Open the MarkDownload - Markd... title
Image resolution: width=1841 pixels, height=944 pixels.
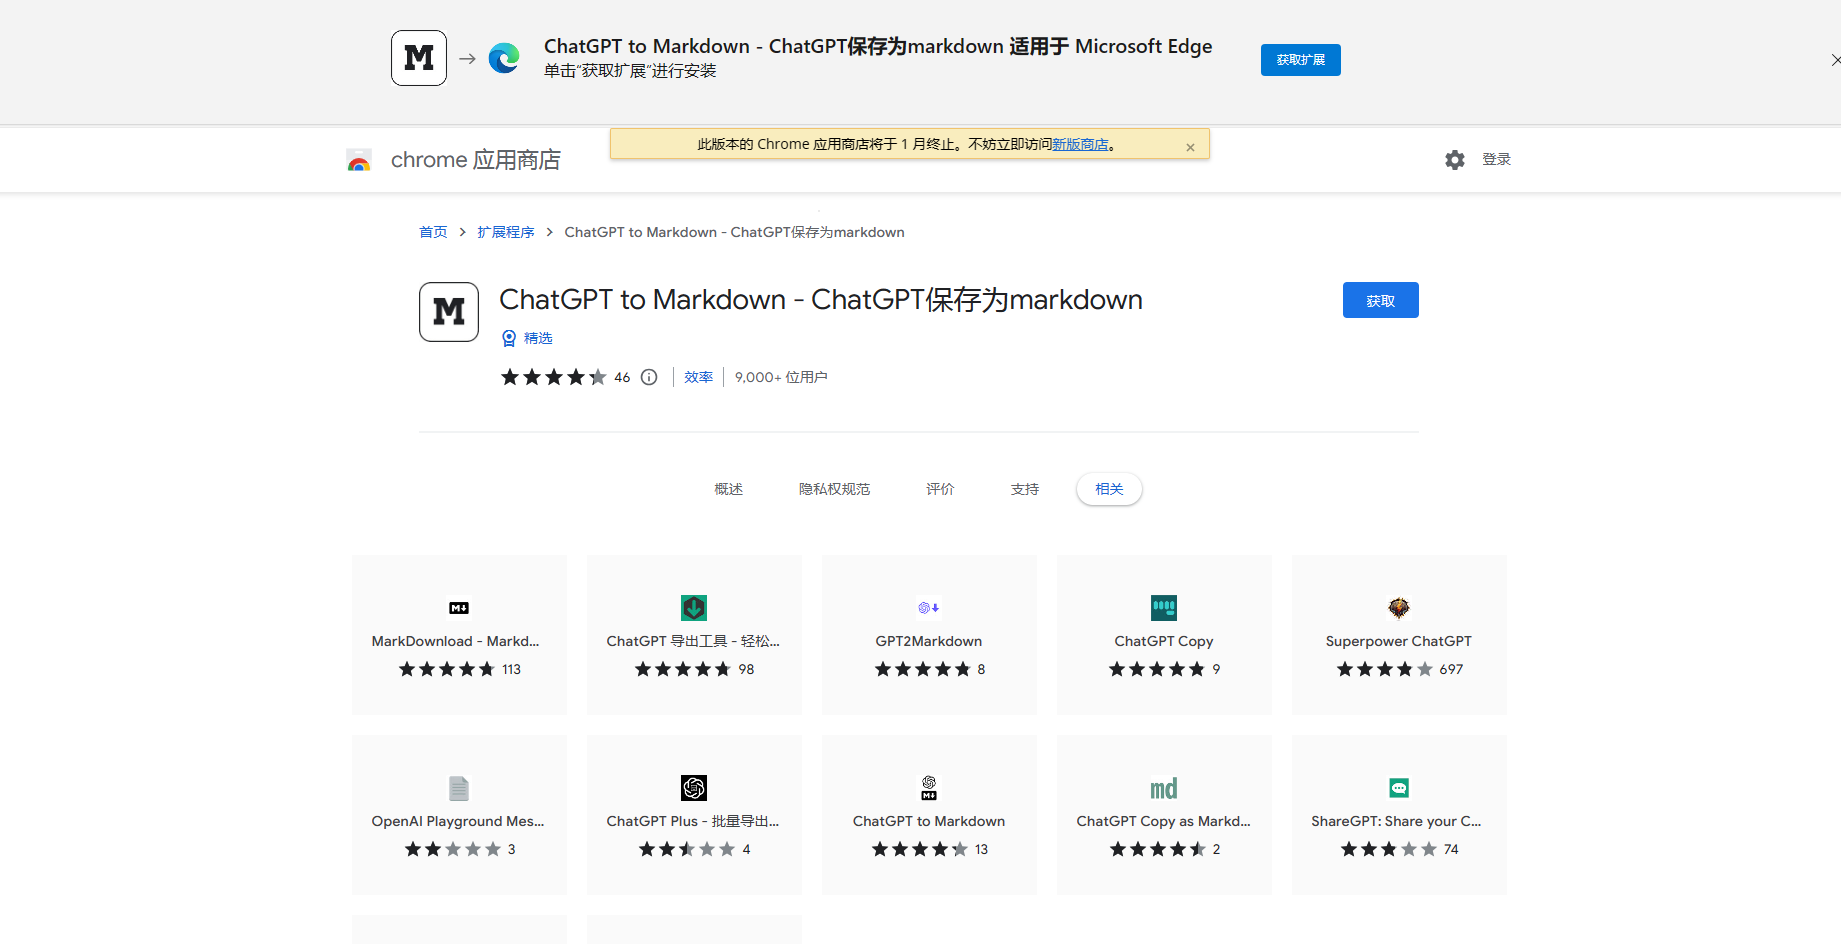455,641
